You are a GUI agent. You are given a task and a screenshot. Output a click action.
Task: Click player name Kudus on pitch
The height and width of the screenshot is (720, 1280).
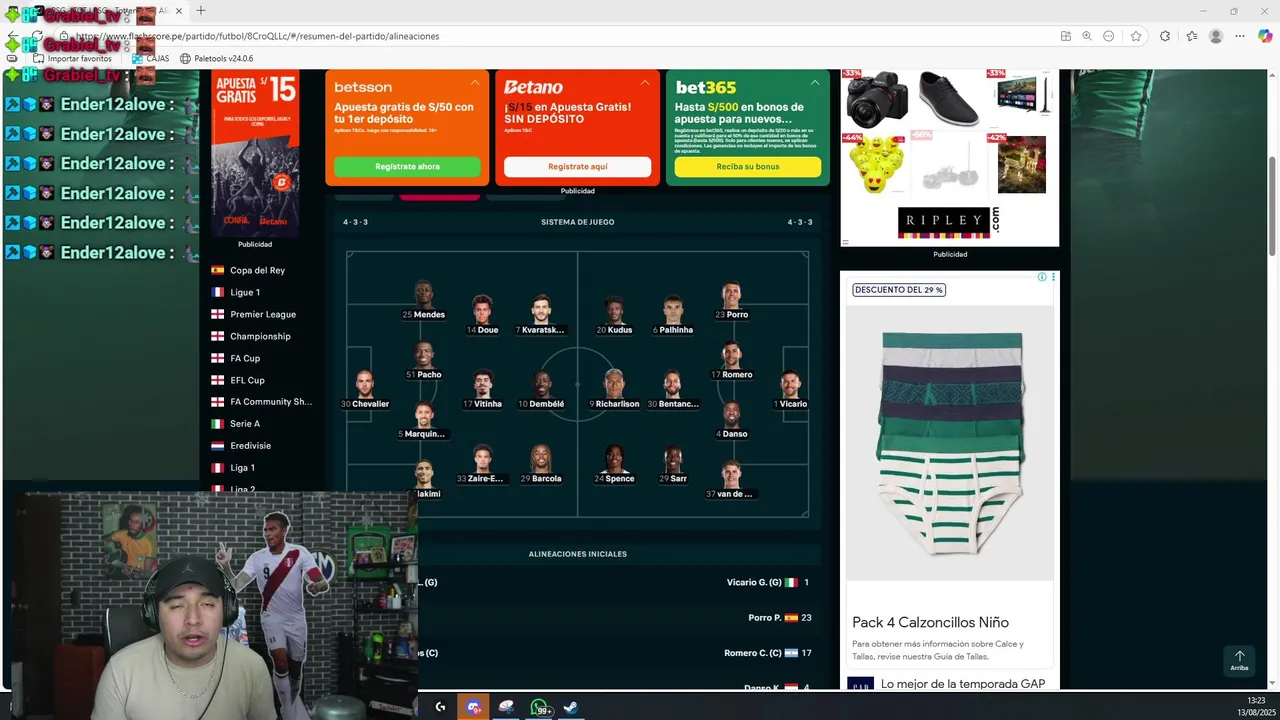pyautogui.click(x=620, y=330)
